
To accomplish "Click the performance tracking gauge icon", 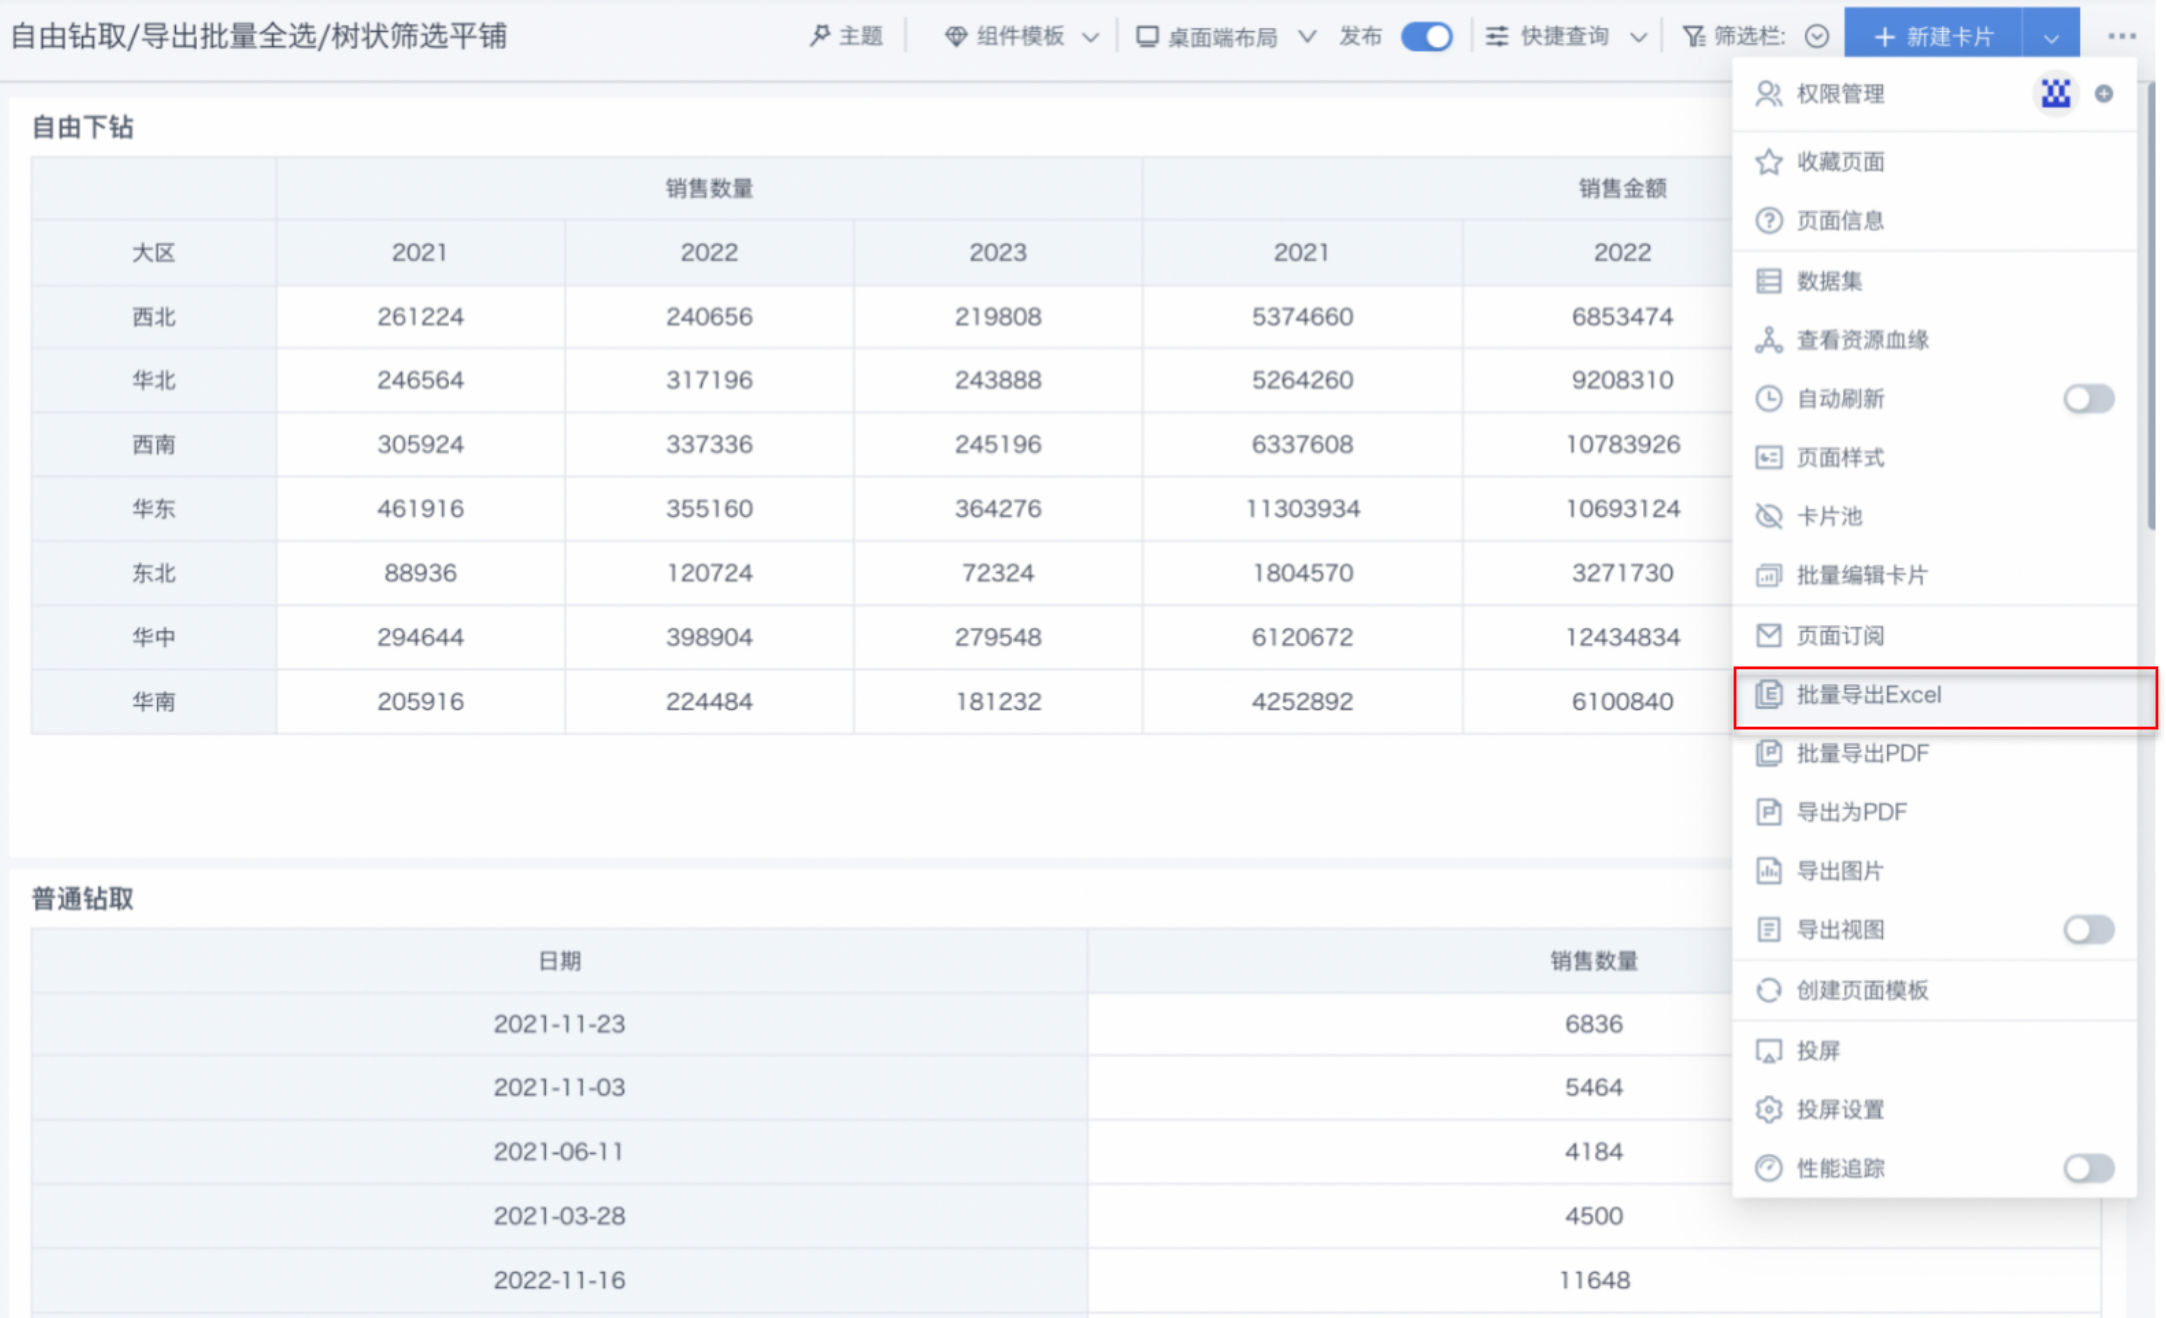I will point(1768,1168).
